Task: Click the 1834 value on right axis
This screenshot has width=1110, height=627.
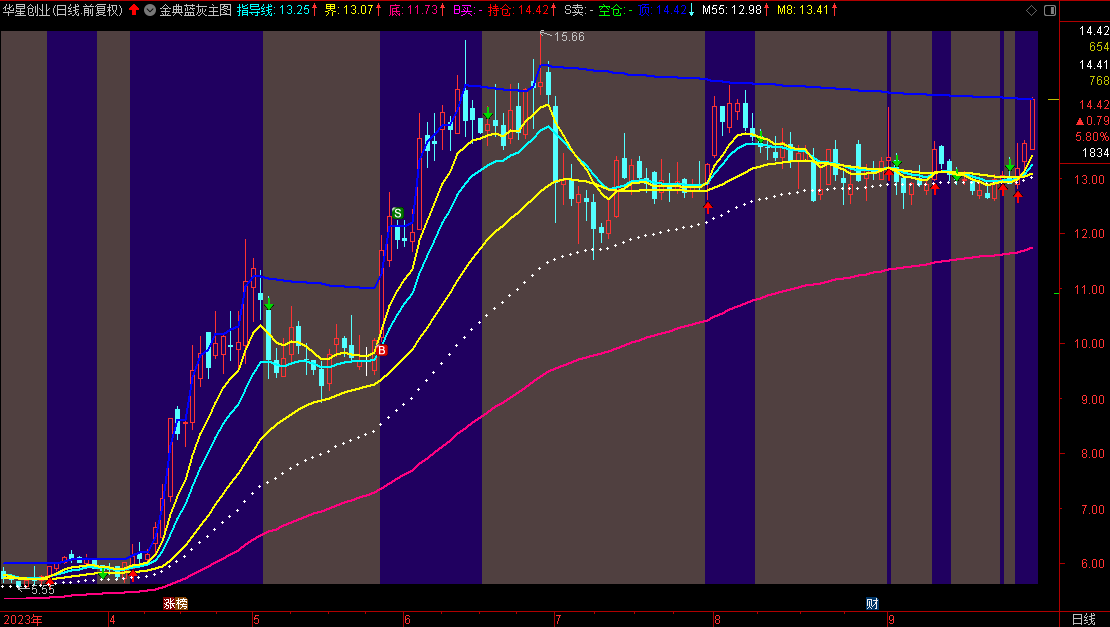Action: pos(1095,153)
